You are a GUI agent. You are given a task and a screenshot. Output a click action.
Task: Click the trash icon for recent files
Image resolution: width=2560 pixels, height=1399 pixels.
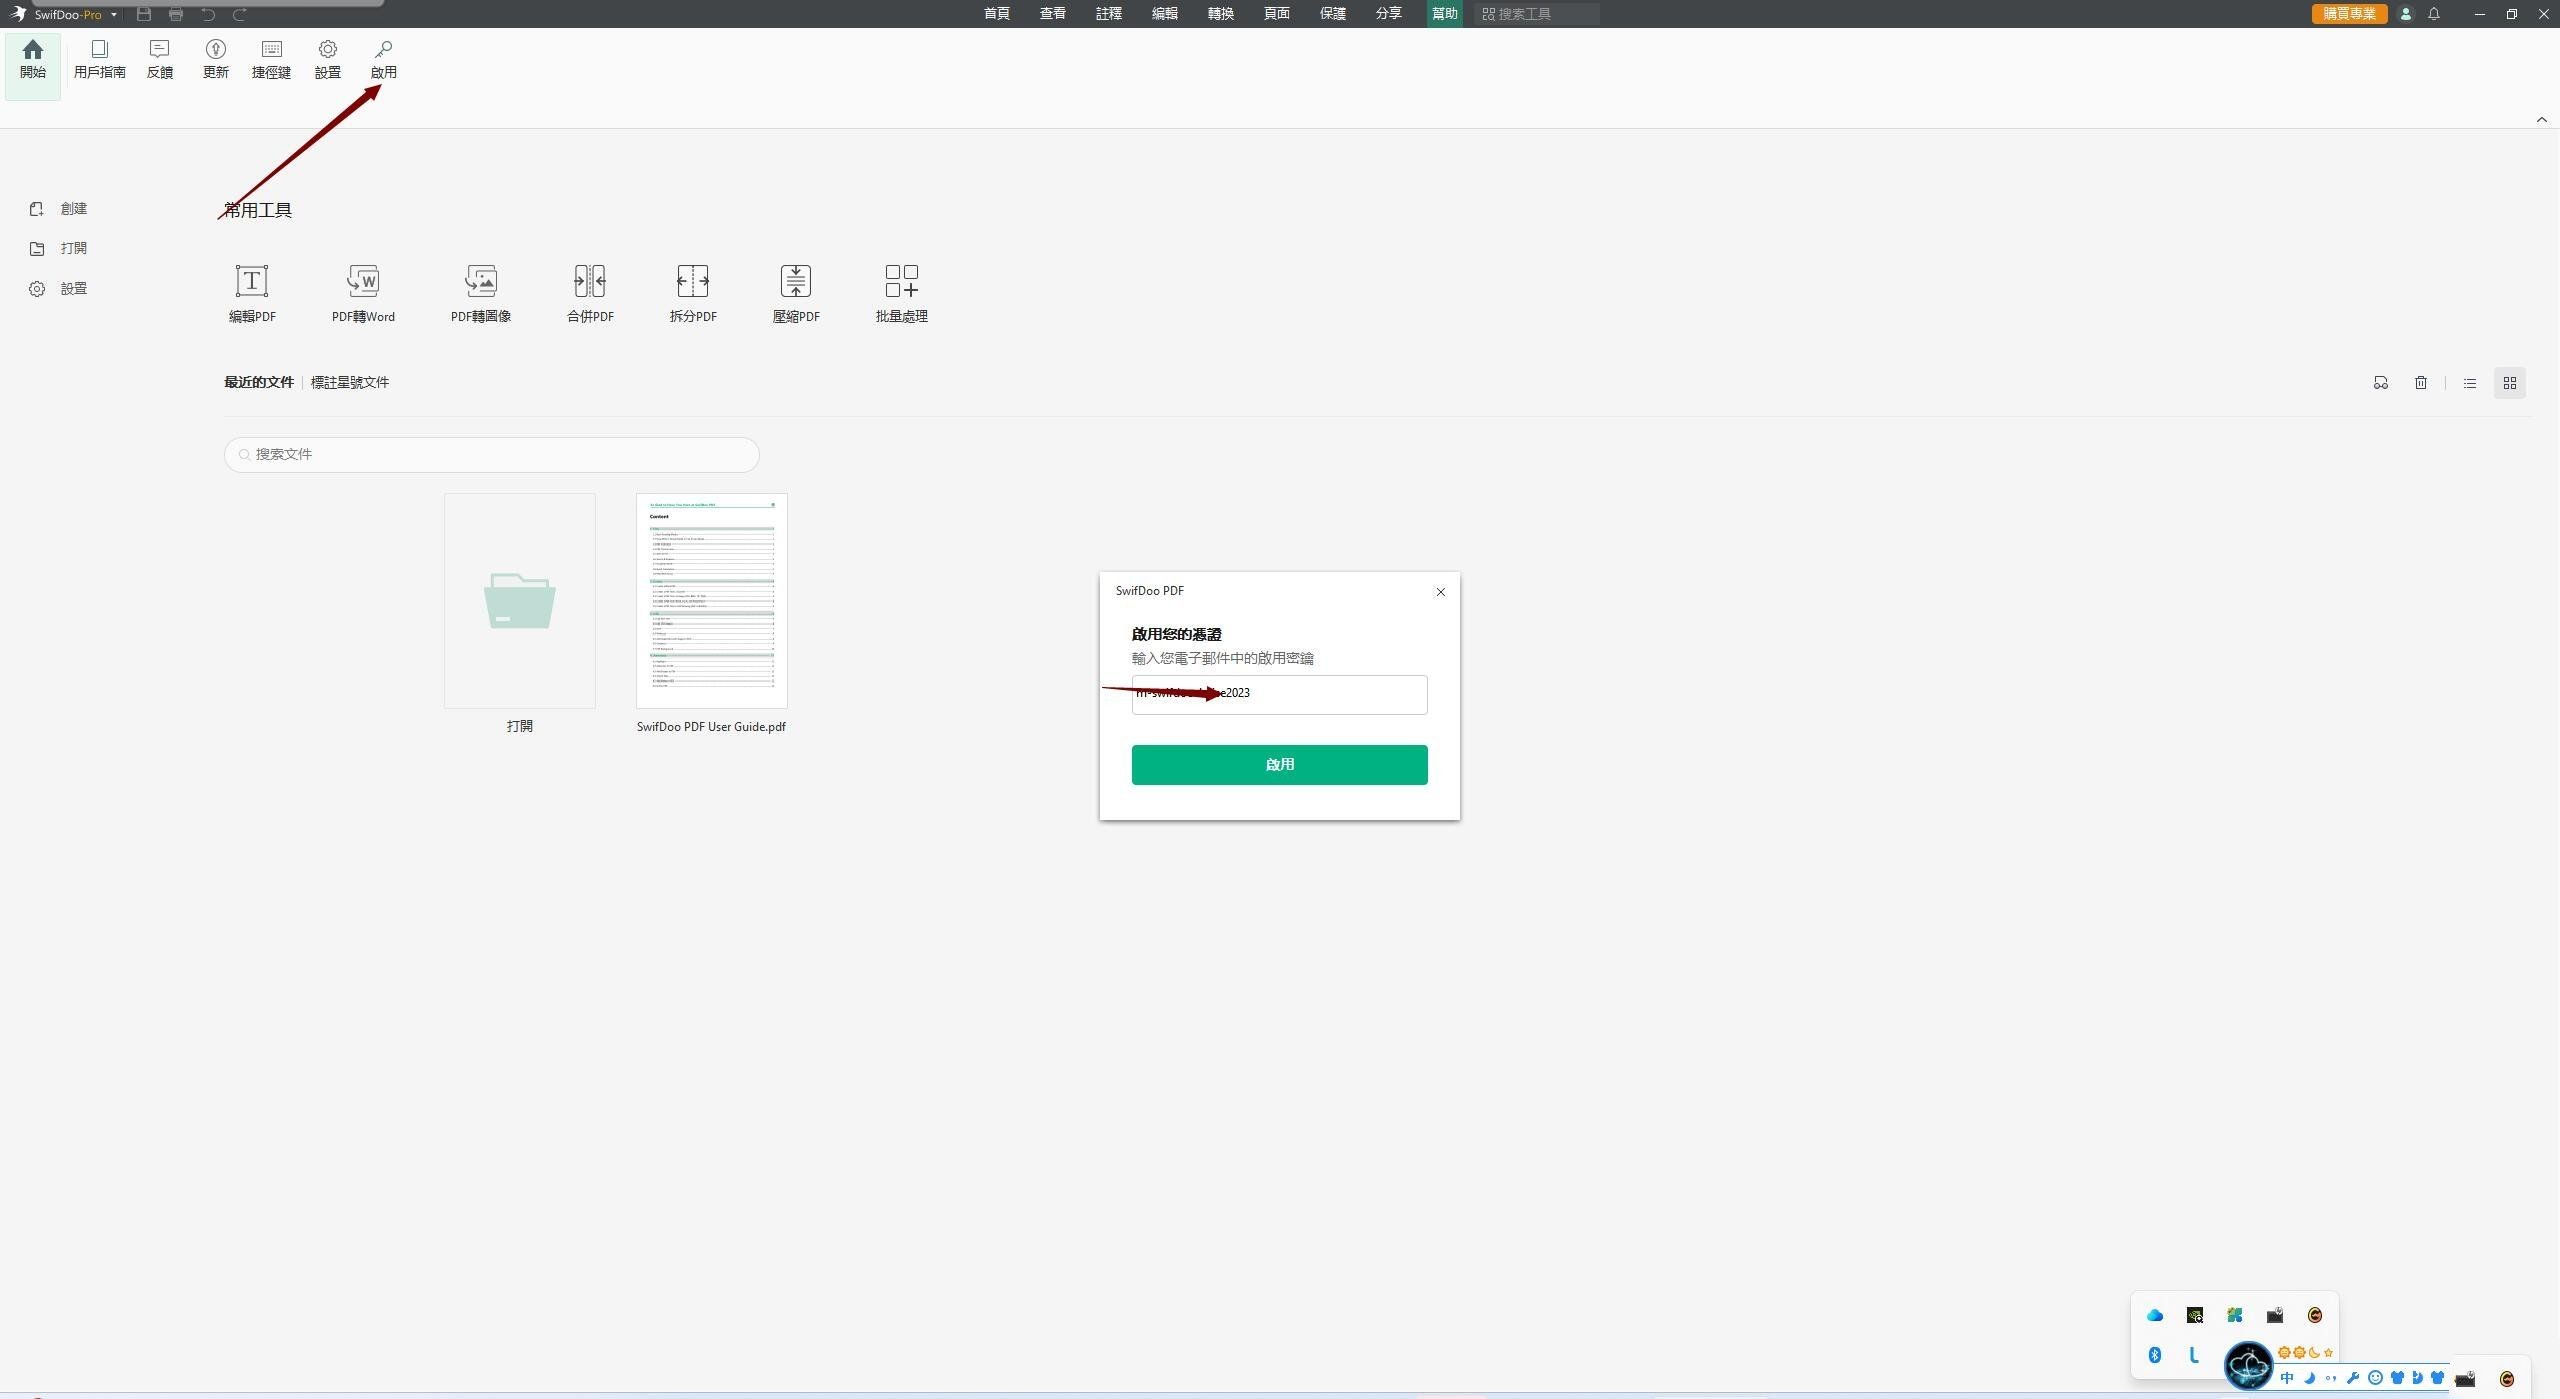coord(2421,383)
